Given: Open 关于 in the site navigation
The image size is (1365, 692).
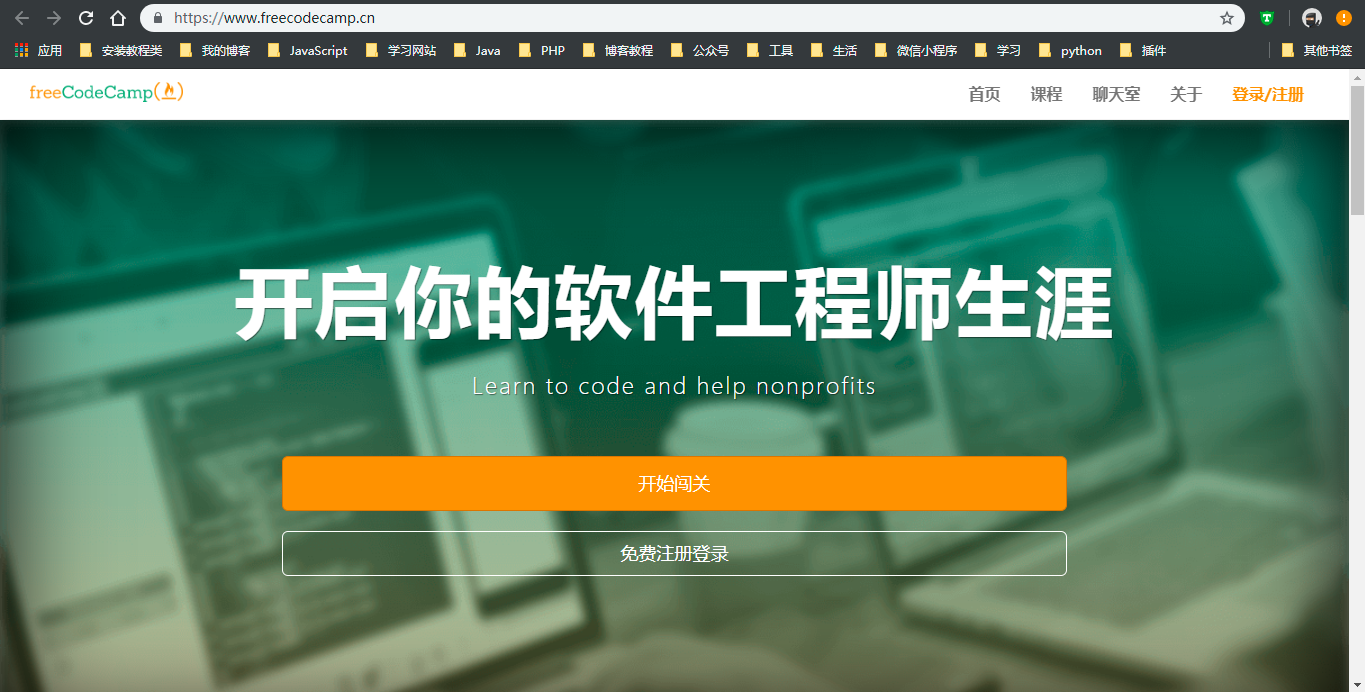Looking at the screenshot, I should (x=1186, y=94).
